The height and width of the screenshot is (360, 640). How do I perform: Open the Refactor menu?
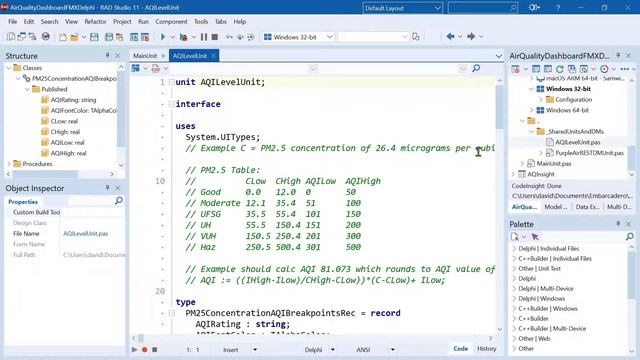click(x=95, y=22)
